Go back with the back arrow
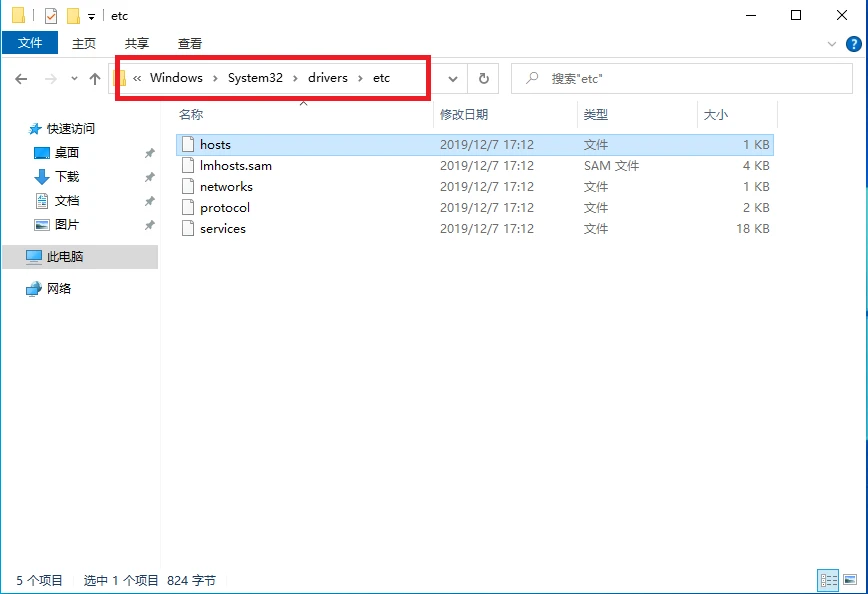868x594 pixels. pyautogui.click(x=21, y=79)
